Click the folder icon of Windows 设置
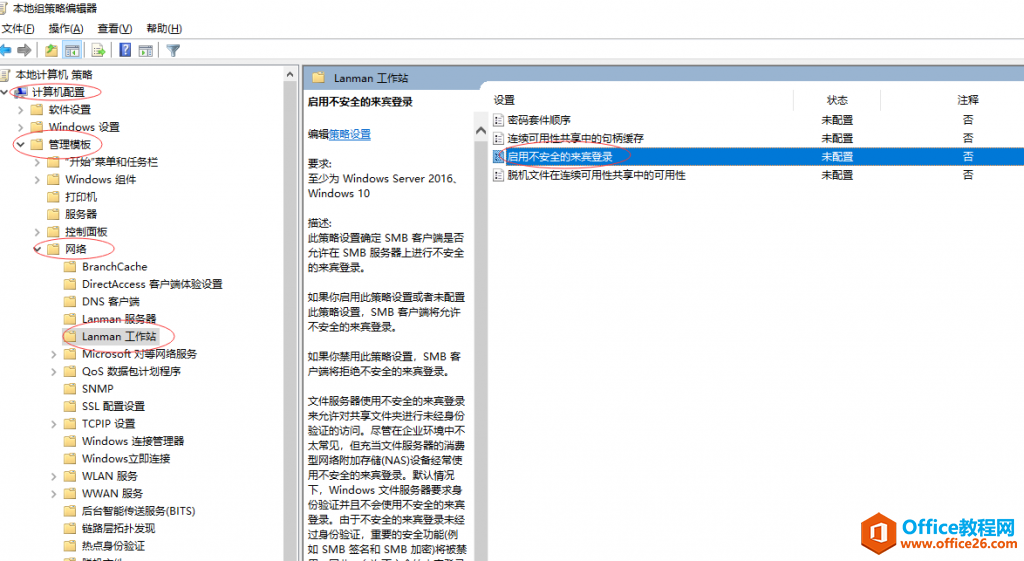 click(x=37, y=127)
